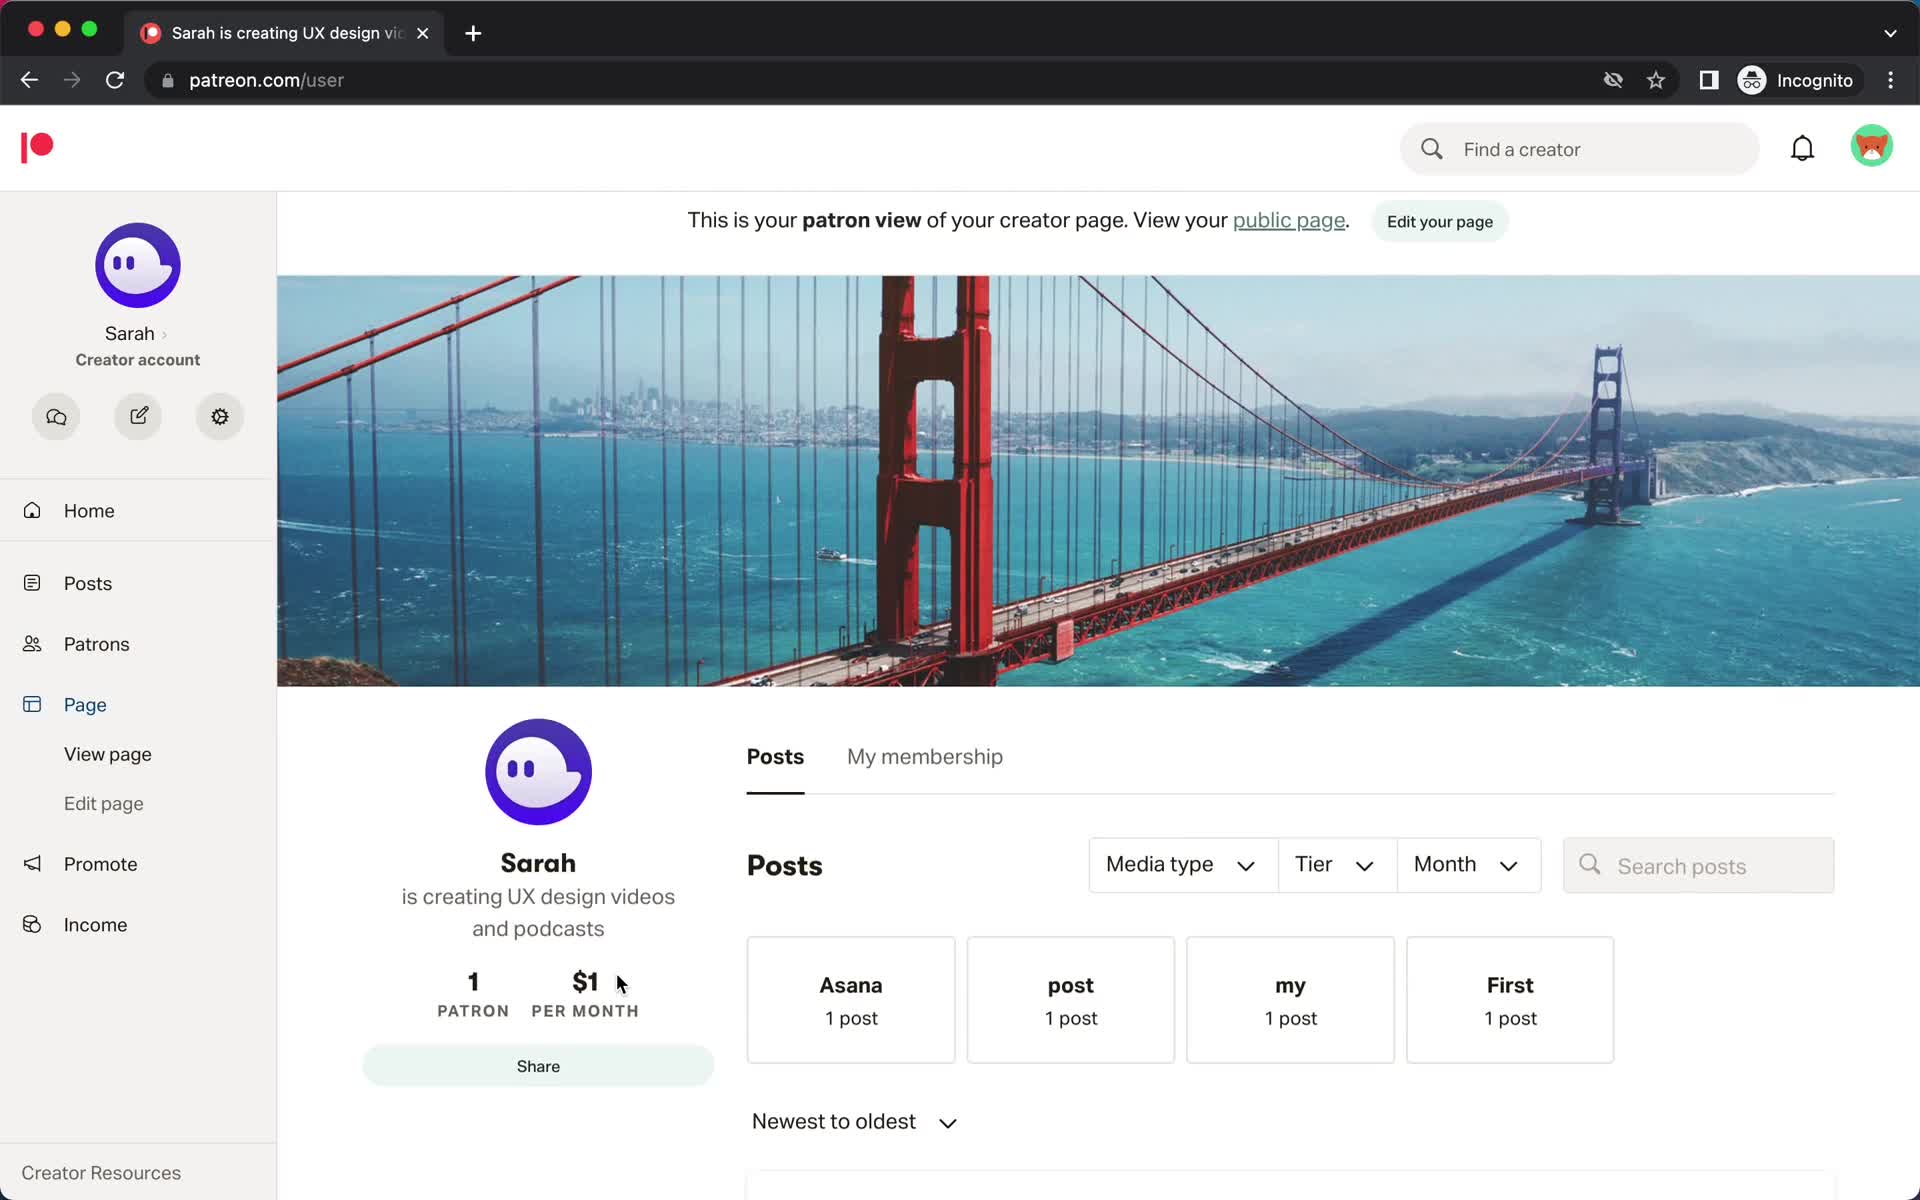Open the Asana tag card
Viewport: 1920px width, 1200px height.
(x=851, y=1000)
